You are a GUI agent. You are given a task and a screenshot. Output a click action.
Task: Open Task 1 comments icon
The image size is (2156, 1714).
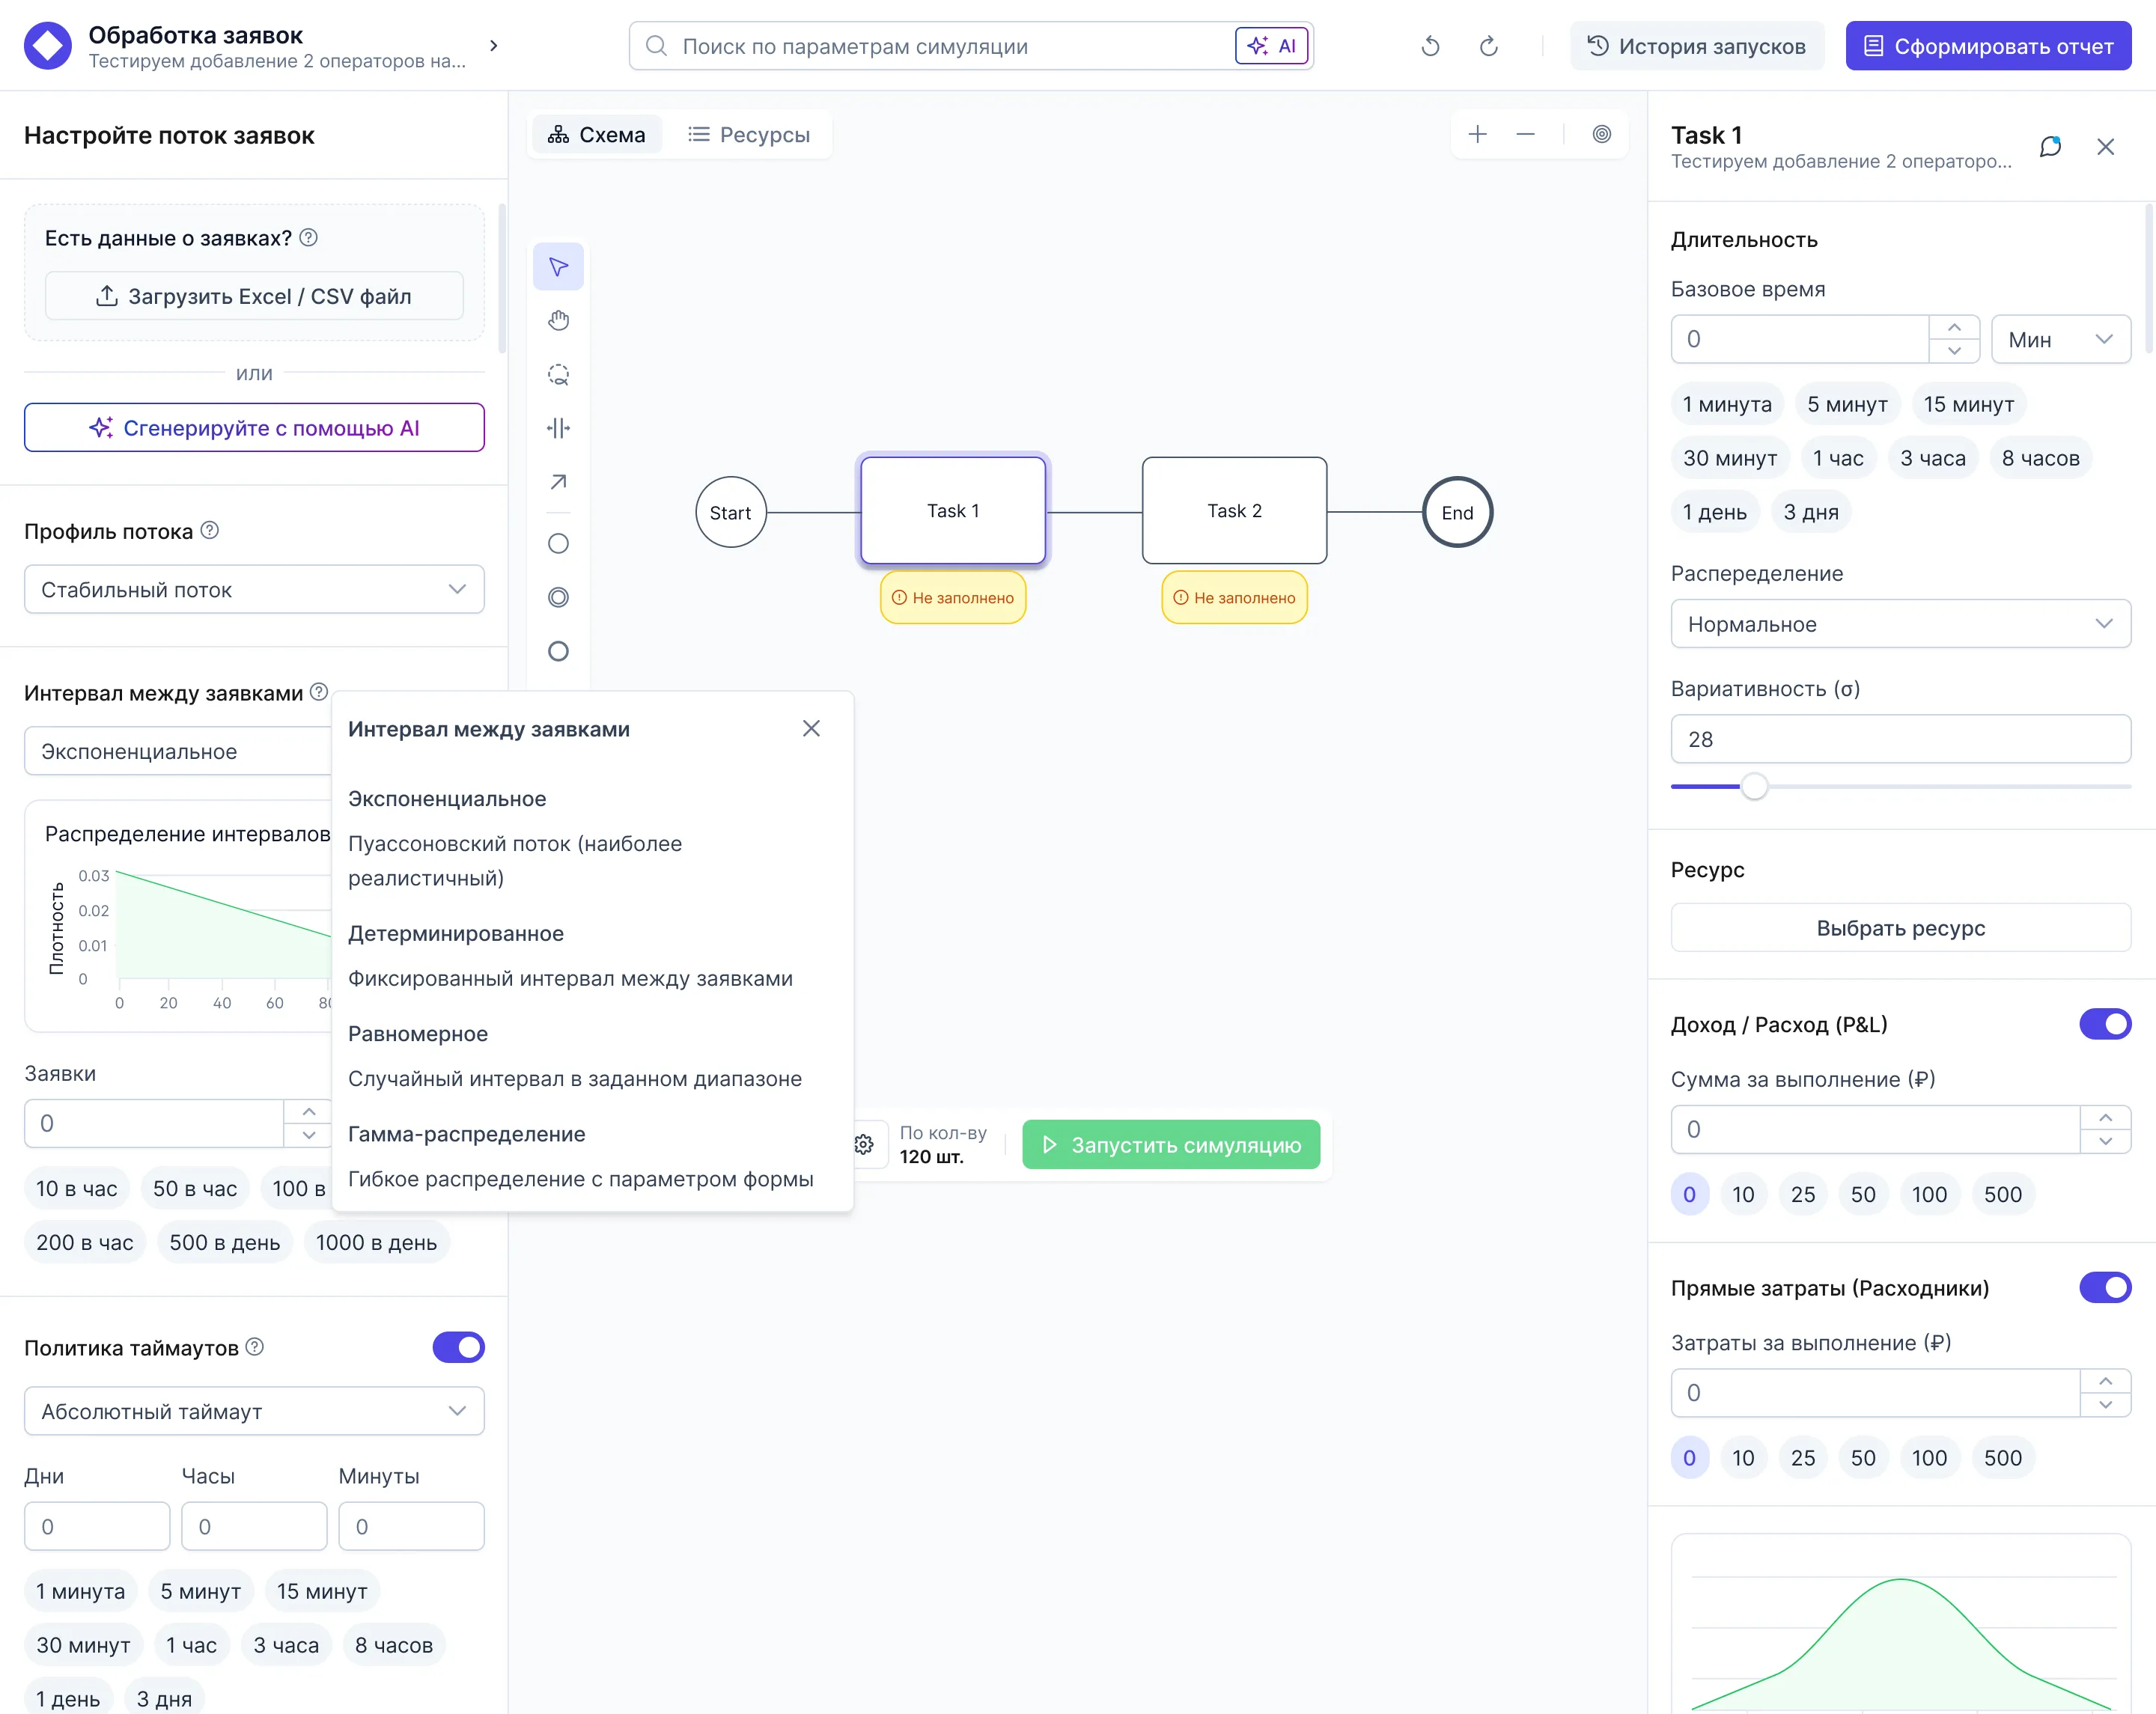[x=2050, y=147]
